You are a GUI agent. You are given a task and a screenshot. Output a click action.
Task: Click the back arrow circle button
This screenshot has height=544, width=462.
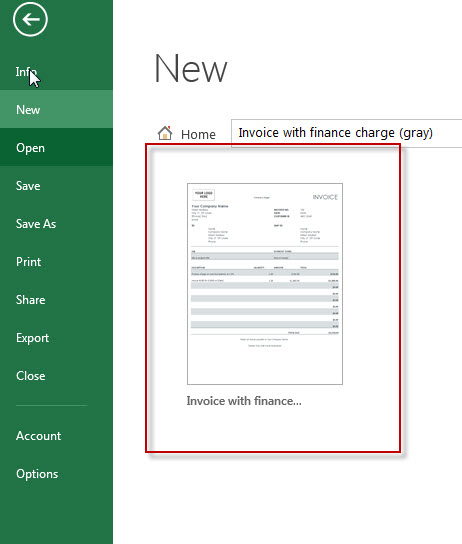[30, 19]
